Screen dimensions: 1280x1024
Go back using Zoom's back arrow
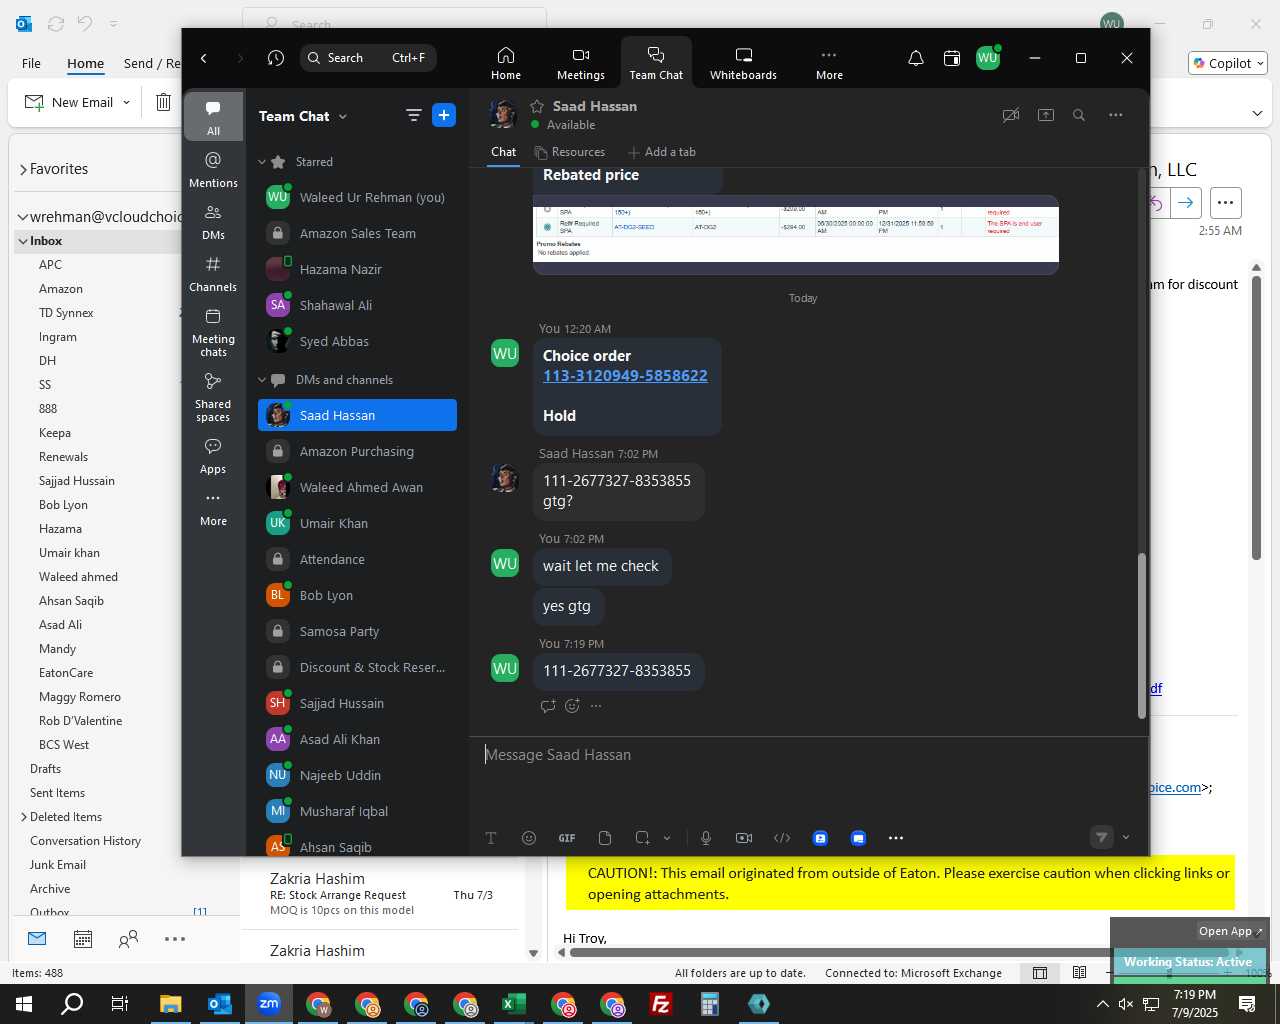204,58
